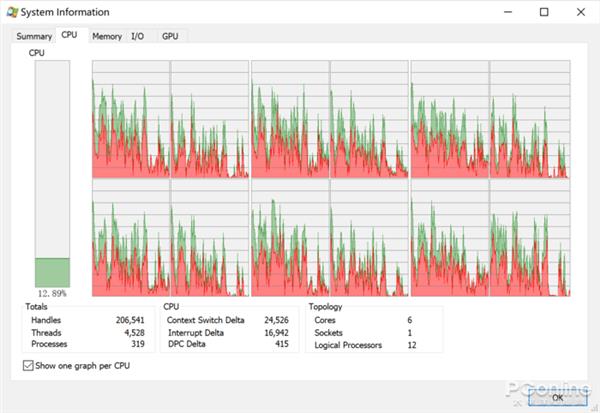Viewport: 600px width, 413px height.
Task: Open the Memory tab
Action: 107,37
